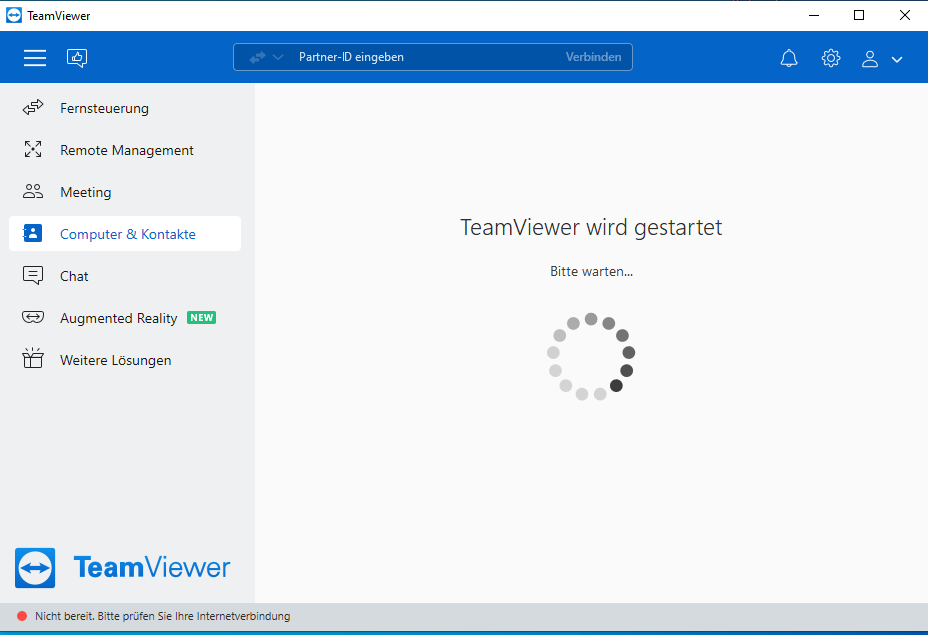The width and height of the screenshot is (928, 635).
Task: Click the Remote Management expand-arrows icon
Action: tap(33, 149)
